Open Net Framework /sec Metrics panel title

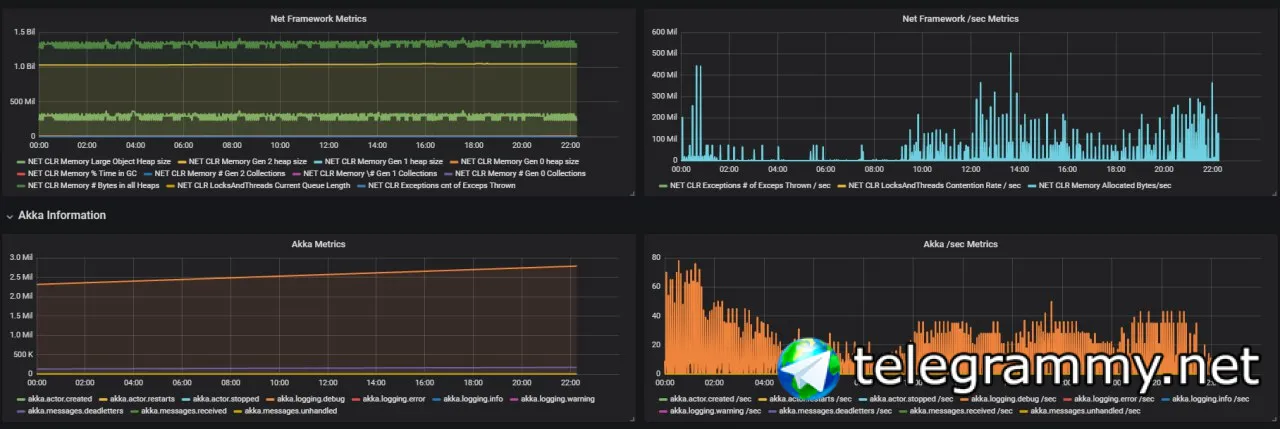[960, 19]
